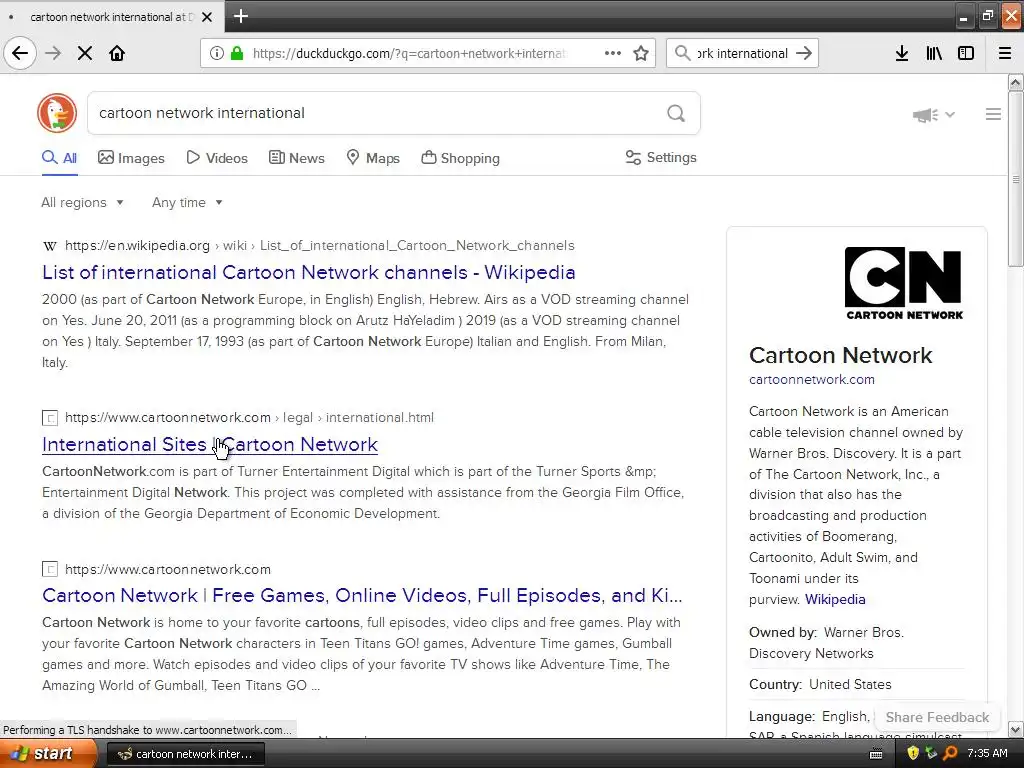
Task: Click favicon beside cartoonnetwork.com legal result
Action: [50, 418]
